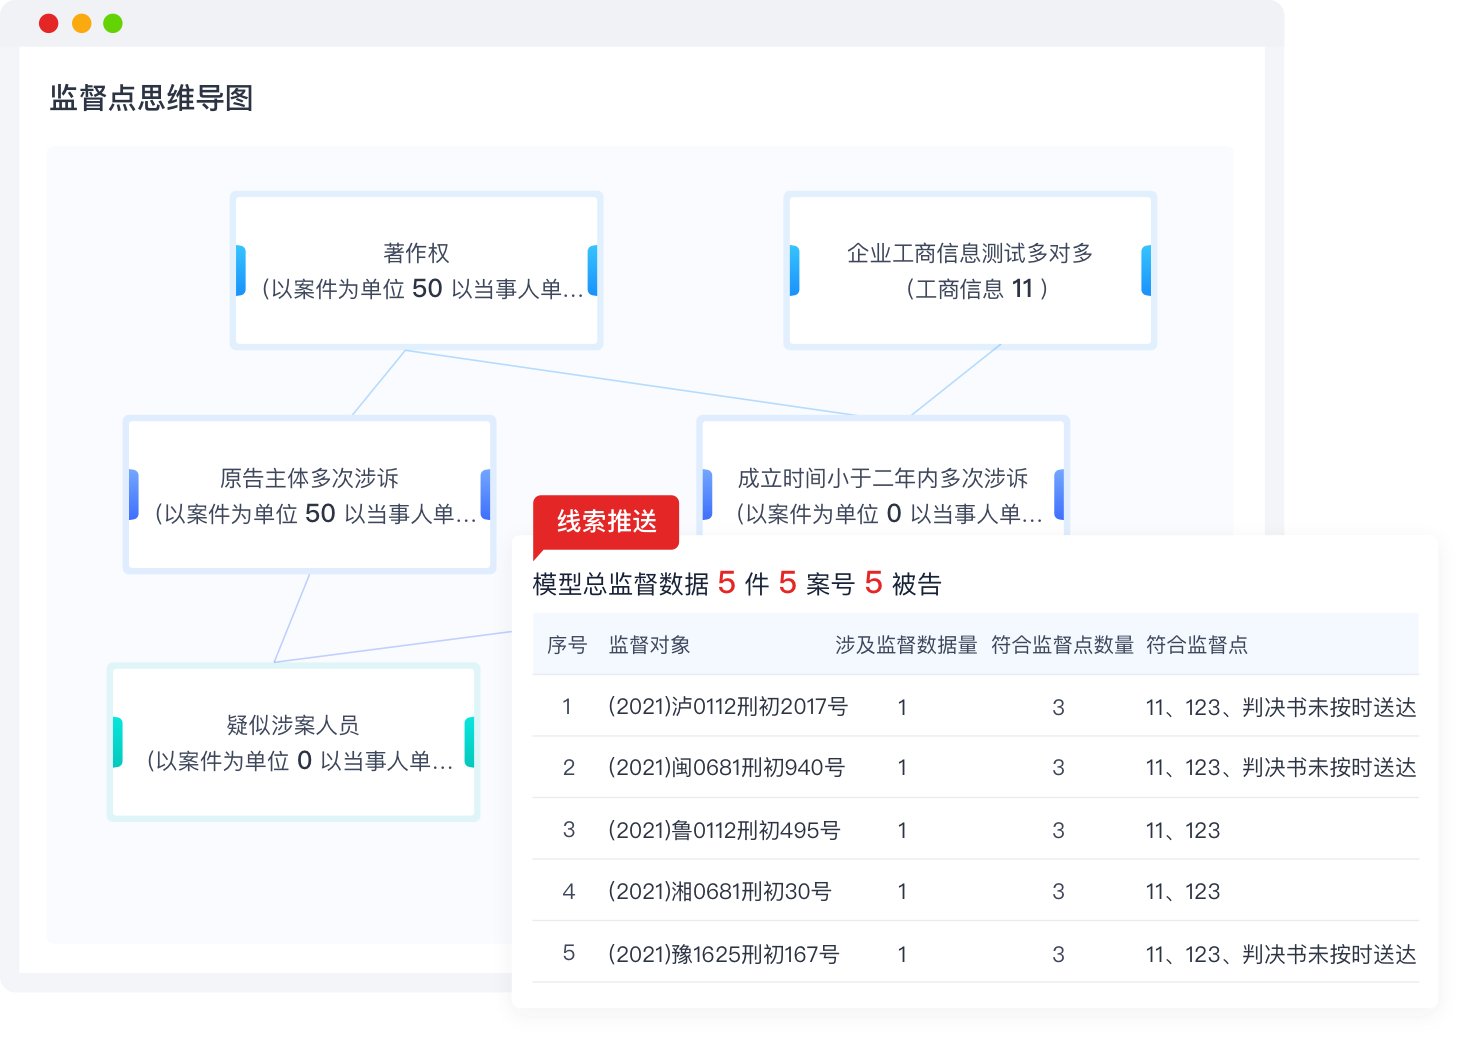Image resolution: width=1466 pixels, height=1040 pixels.
Task: Click right connector handle of 著作权 node
Action: coord(593,271)
